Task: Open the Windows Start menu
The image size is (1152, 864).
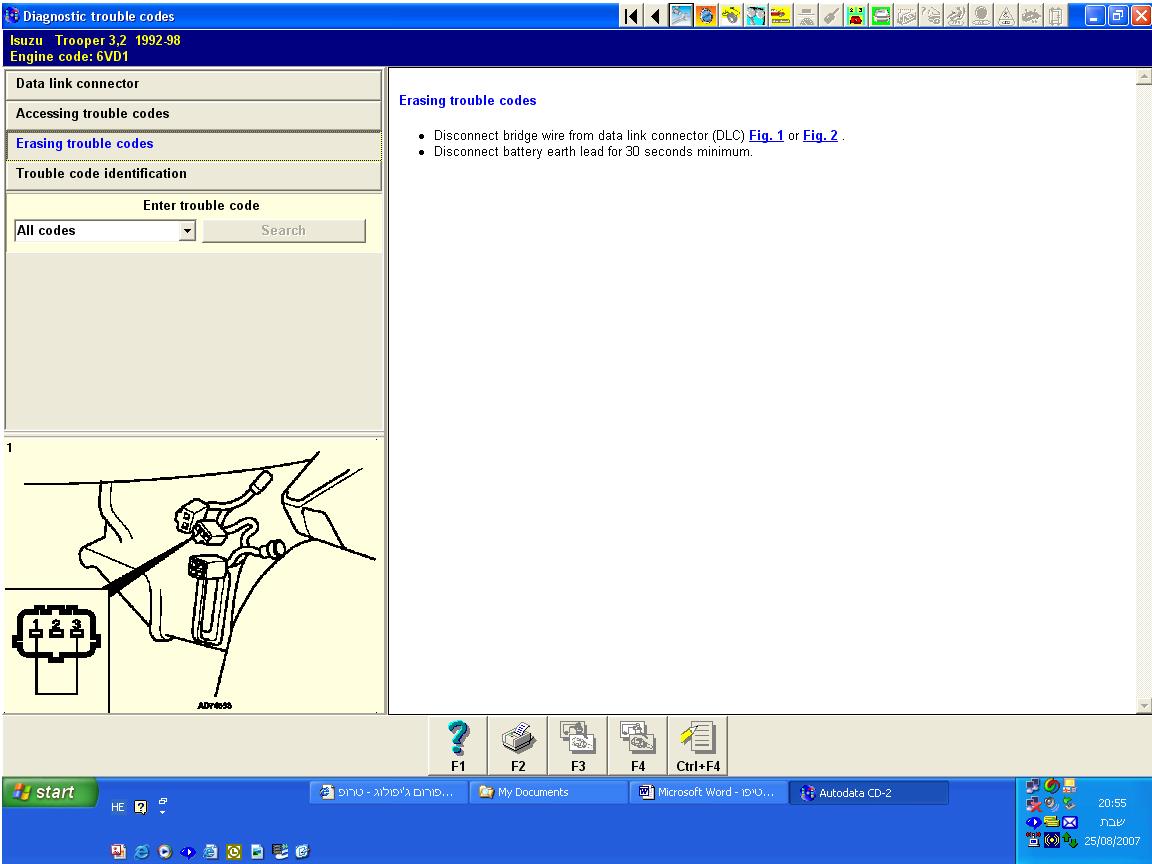Action: [x=49, y=793]
